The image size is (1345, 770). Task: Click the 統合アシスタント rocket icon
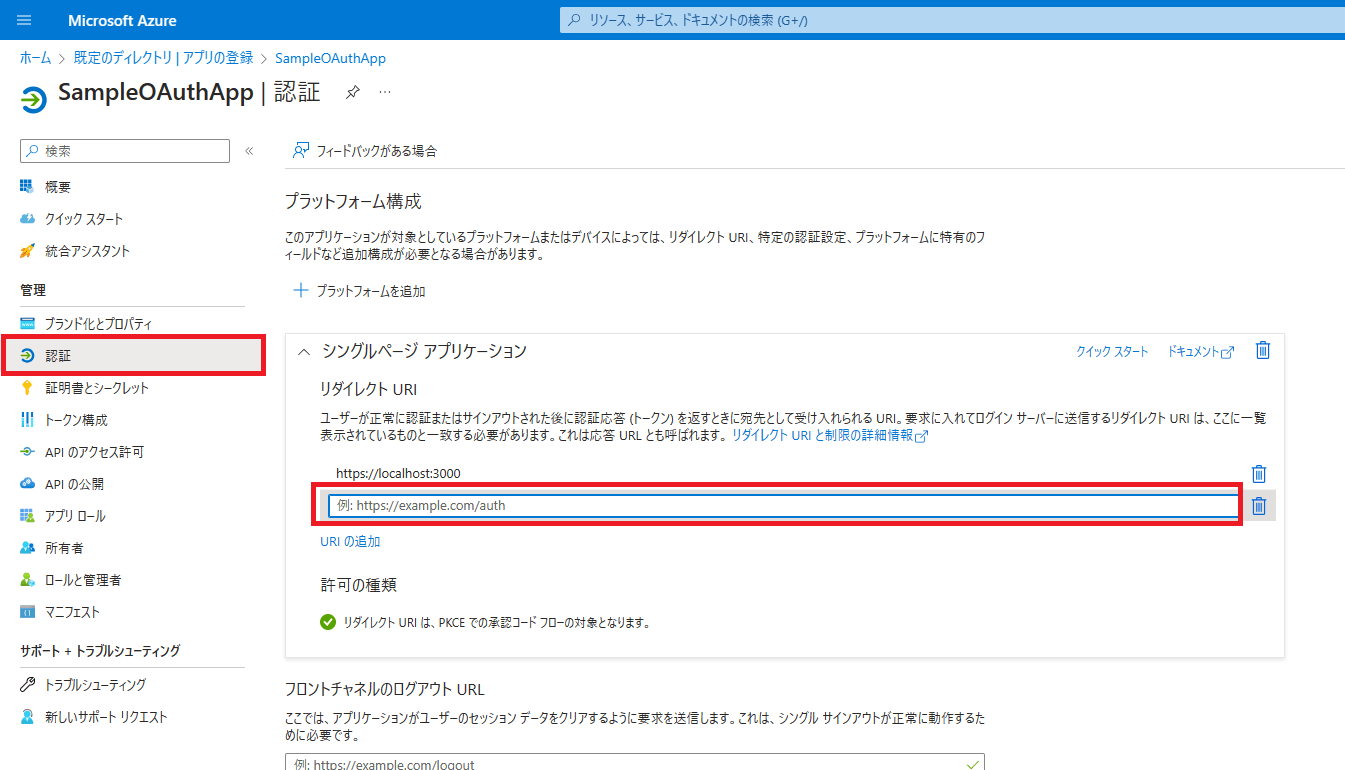tap(28, 251)
